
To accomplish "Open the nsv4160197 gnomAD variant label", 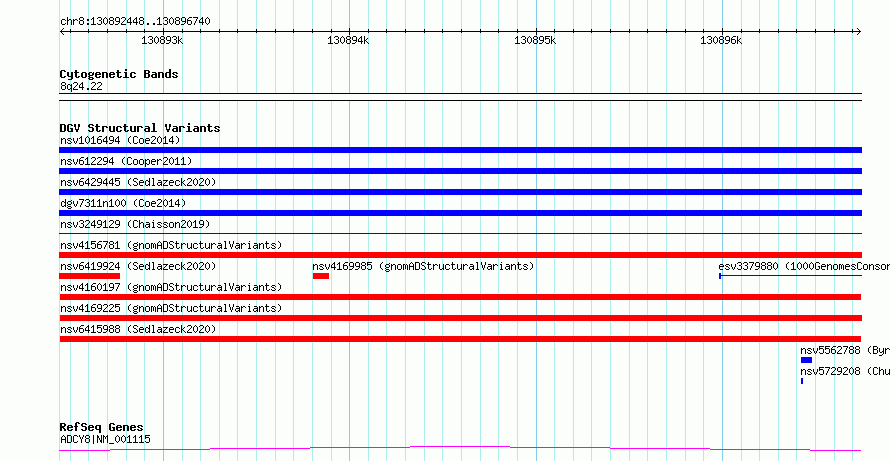I will tap(171, 287).
